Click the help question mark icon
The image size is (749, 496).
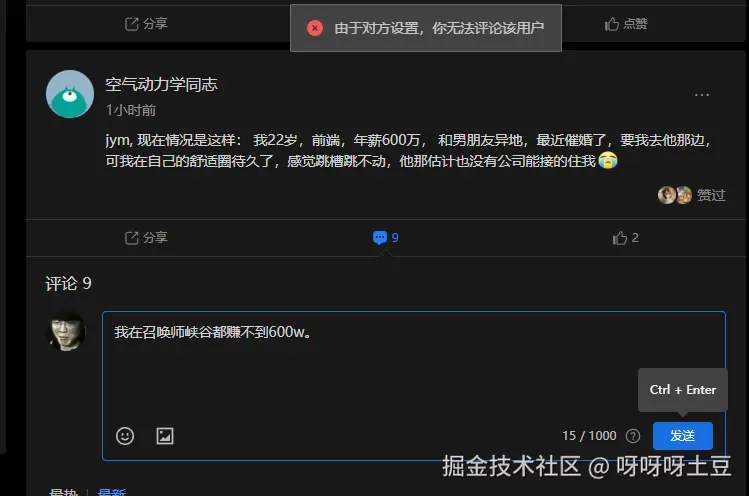click(x=632, y=436)
